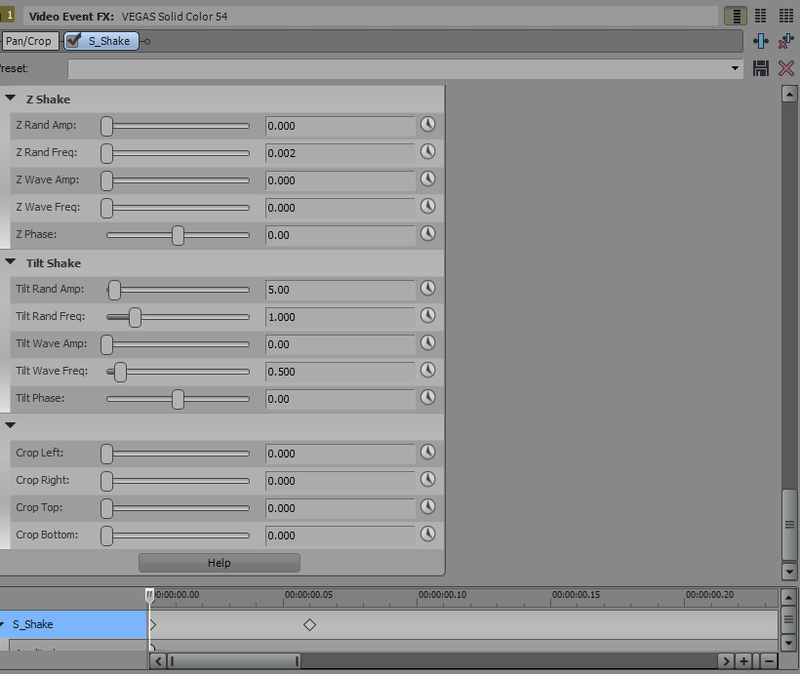Image resolution: width=800 pixels, height=674 pixels.
Task: Click the Tilt Rand Amp slider handle
Action: 114,290
